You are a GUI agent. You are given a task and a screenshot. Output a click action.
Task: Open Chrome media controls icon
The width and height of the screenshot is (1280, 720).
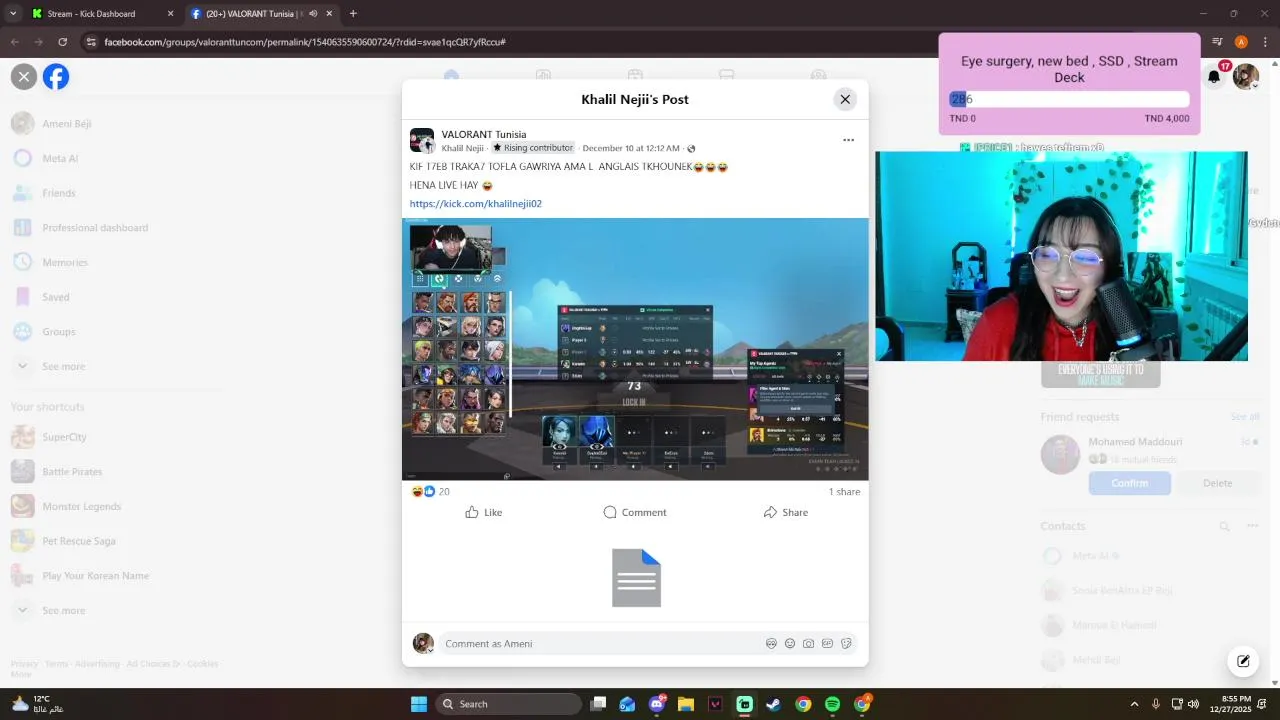tap(1217, 42)
